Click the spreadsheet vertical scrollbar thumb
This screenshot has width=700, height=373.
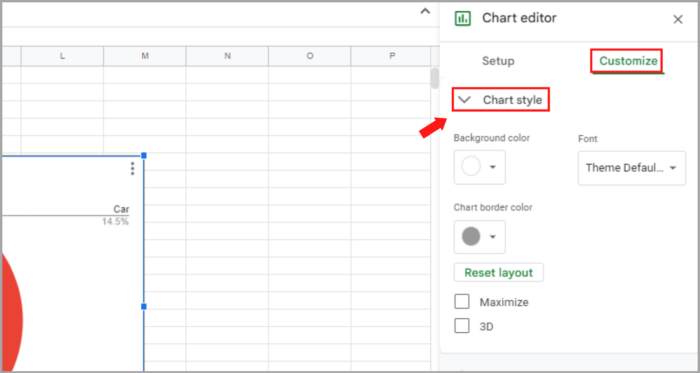click(434, 79)
